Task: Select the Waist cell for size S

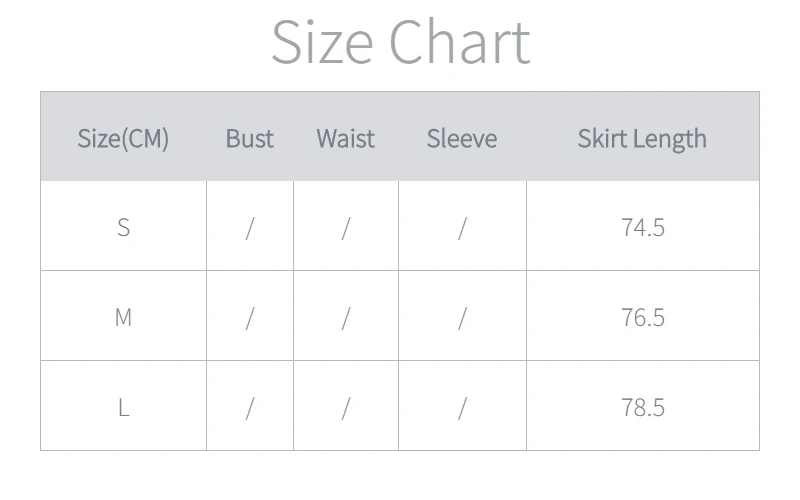Action: click(345, 228)
